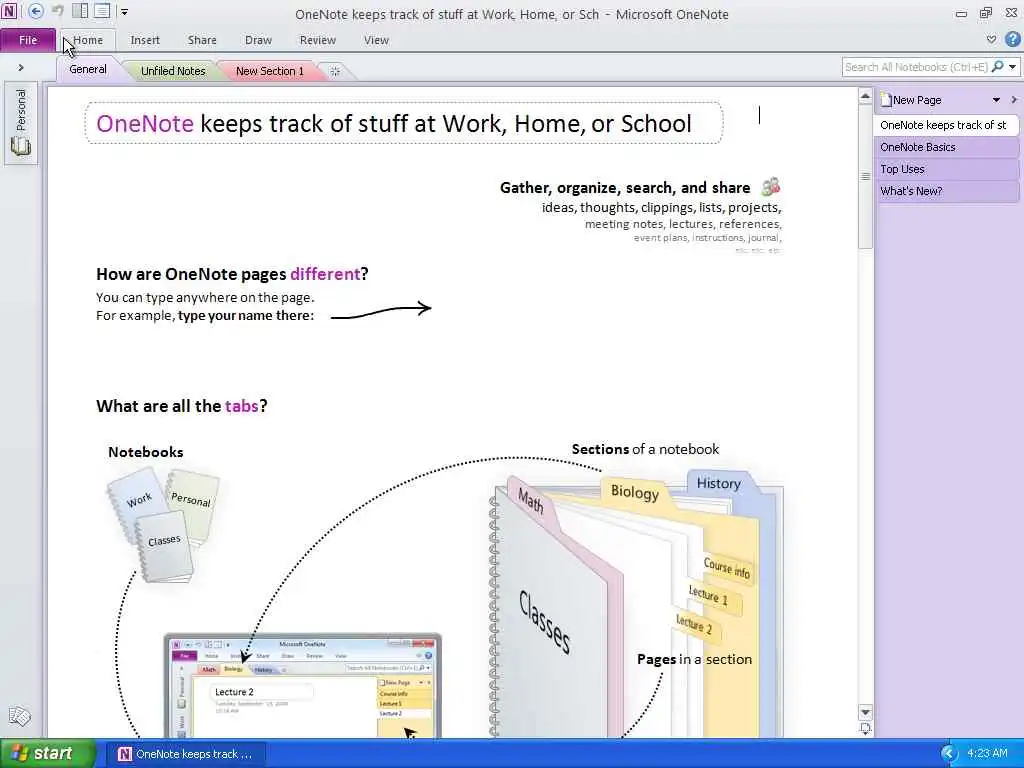Open OneNote Help question mark icon
Screen dimensions: 1024x768
[1012, 39]
